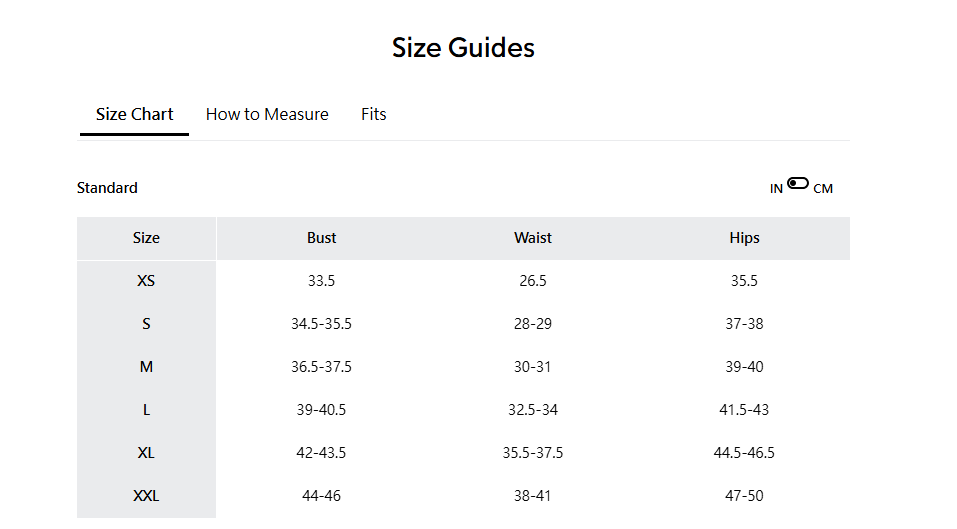The image size is (957, 529).
Task: Open the Fits tab
Action: pyautogui.click(x=374, y=114)
